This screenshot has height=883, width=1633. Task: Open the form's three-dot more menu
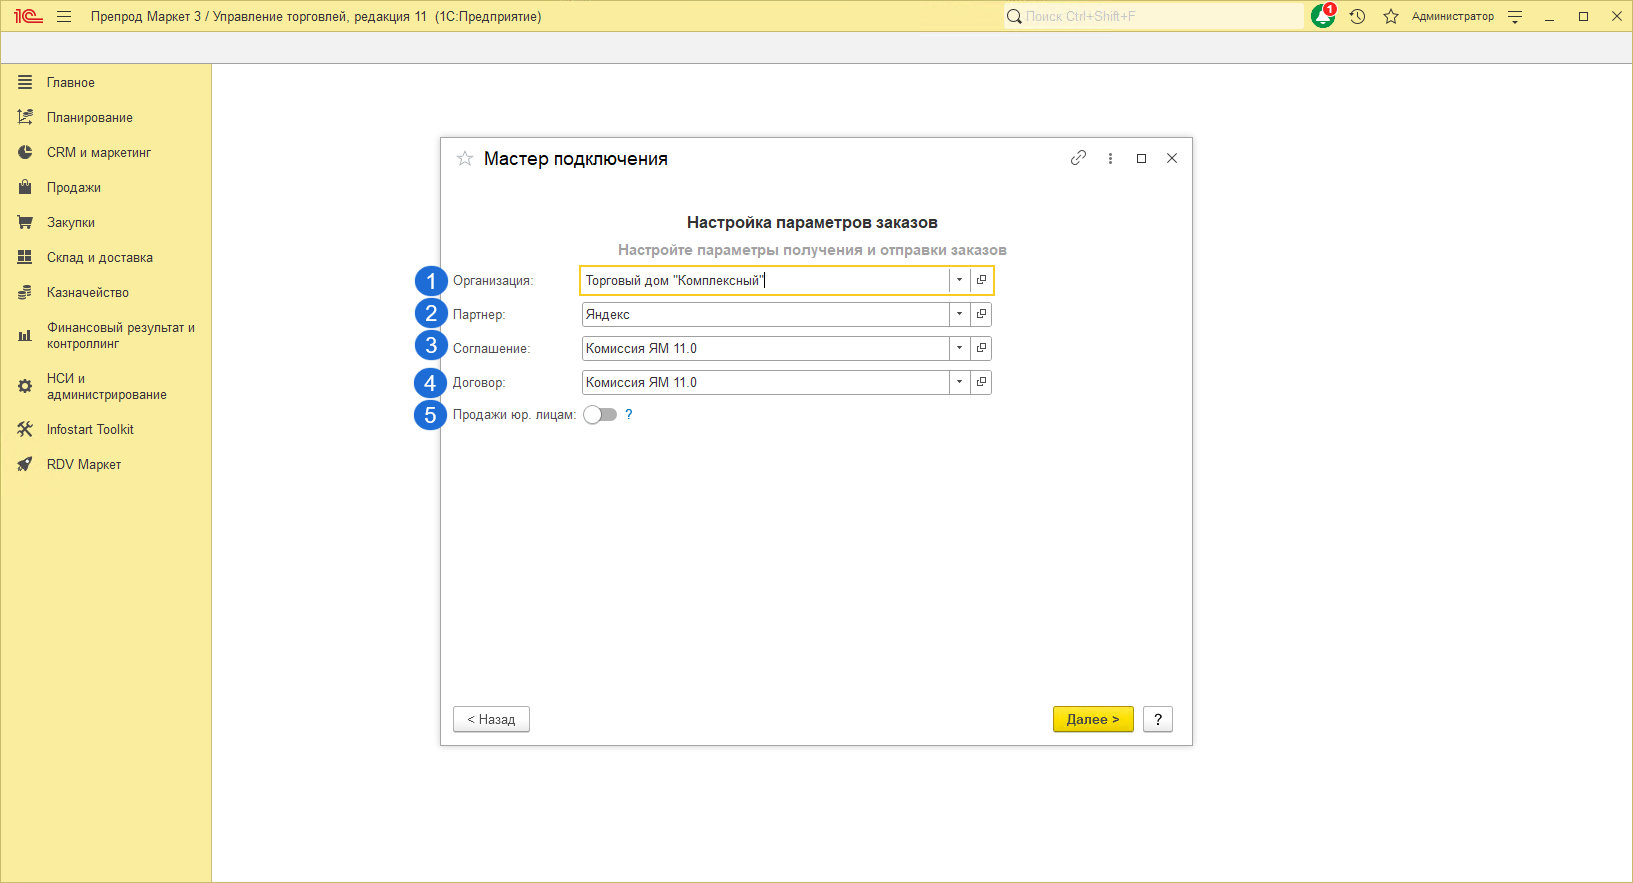pyautogui.click(x=1110, y=158)
